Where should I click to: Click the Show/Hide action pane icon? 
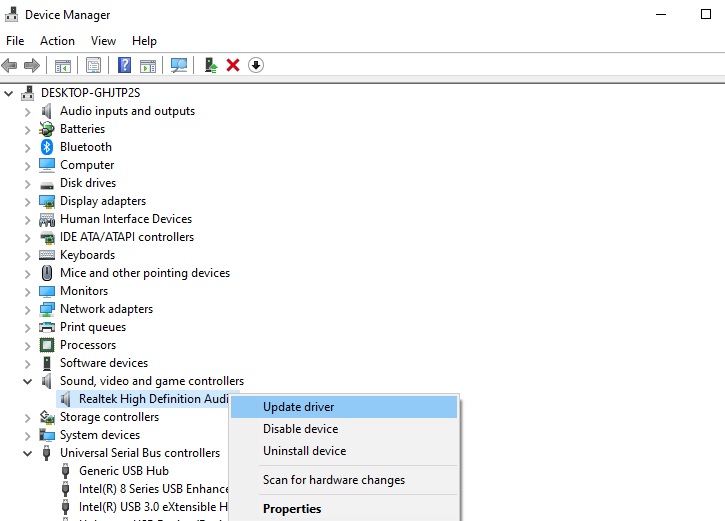click(148, 66)
